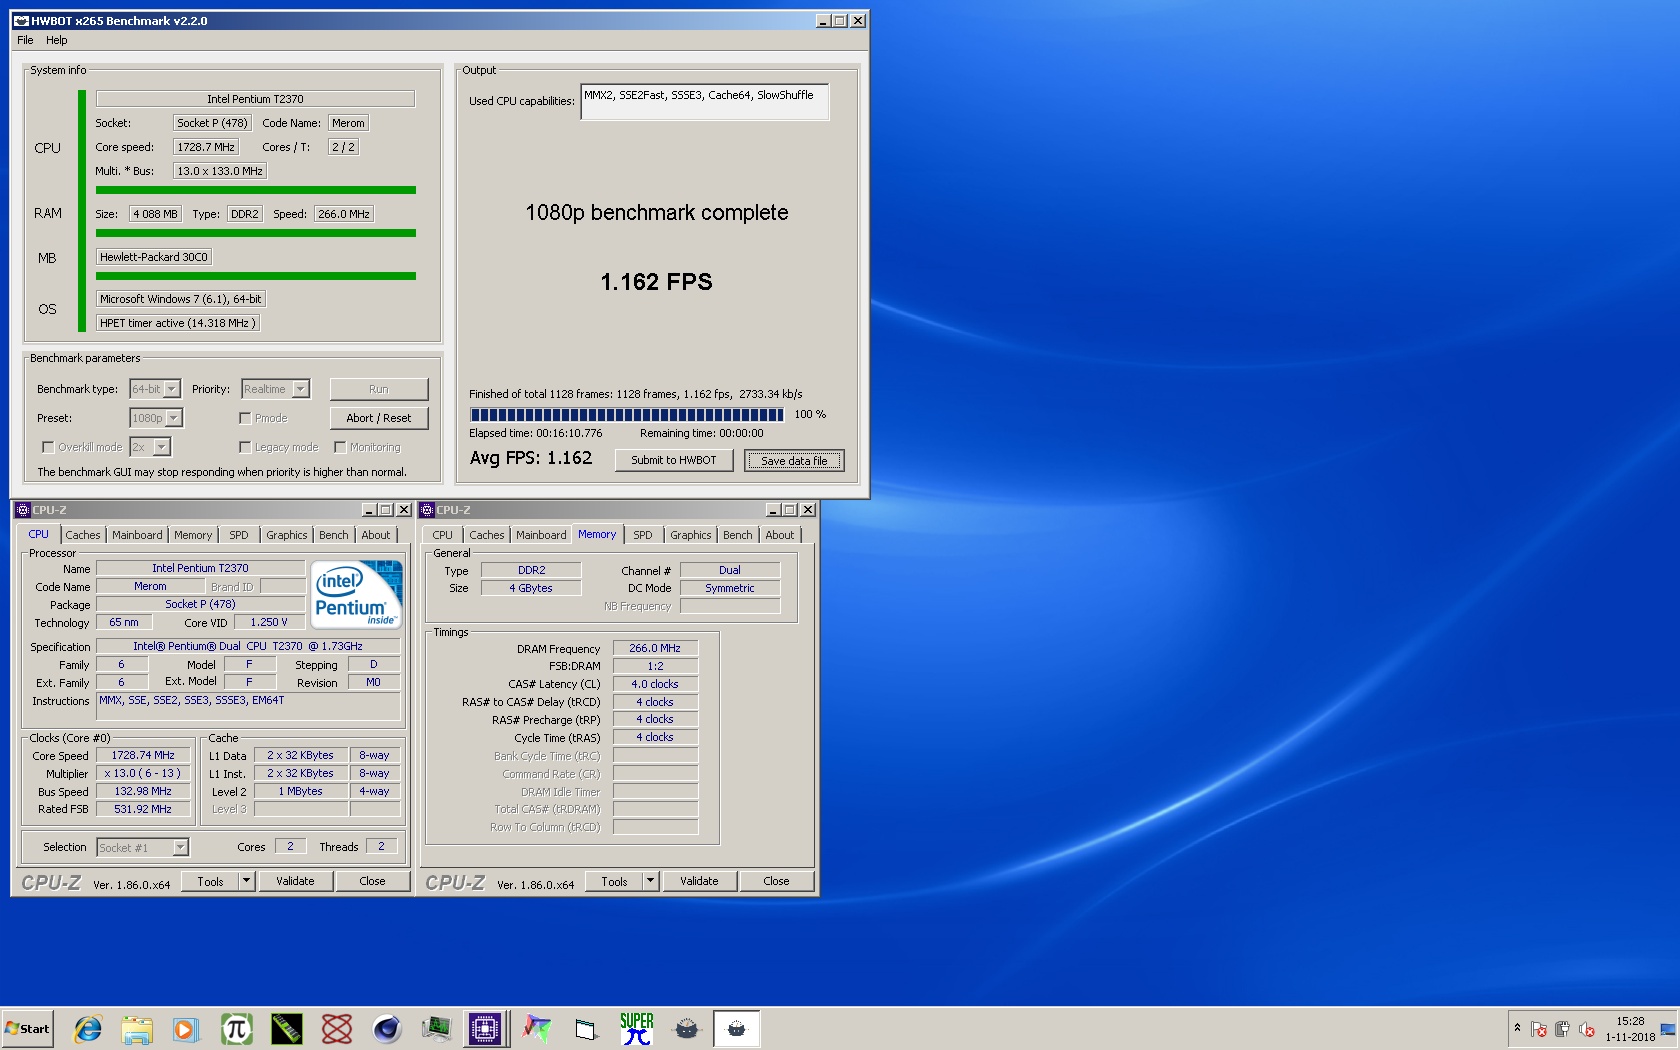
Task: Switch to Mainboard tab in left CPU-Z
Action: pyautogui.click(x=137, y=535)
